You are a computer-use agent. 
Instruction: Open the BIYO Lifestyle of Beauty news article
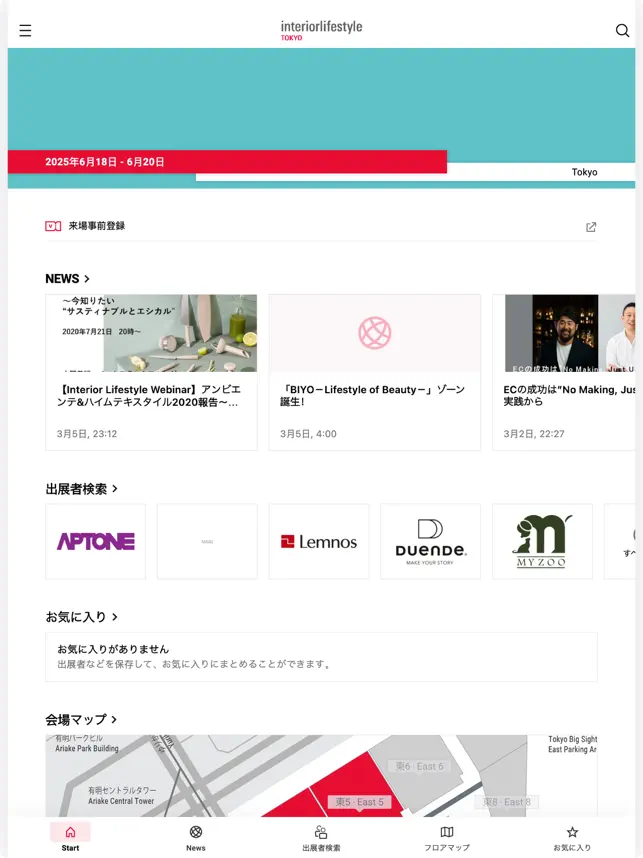374,373
